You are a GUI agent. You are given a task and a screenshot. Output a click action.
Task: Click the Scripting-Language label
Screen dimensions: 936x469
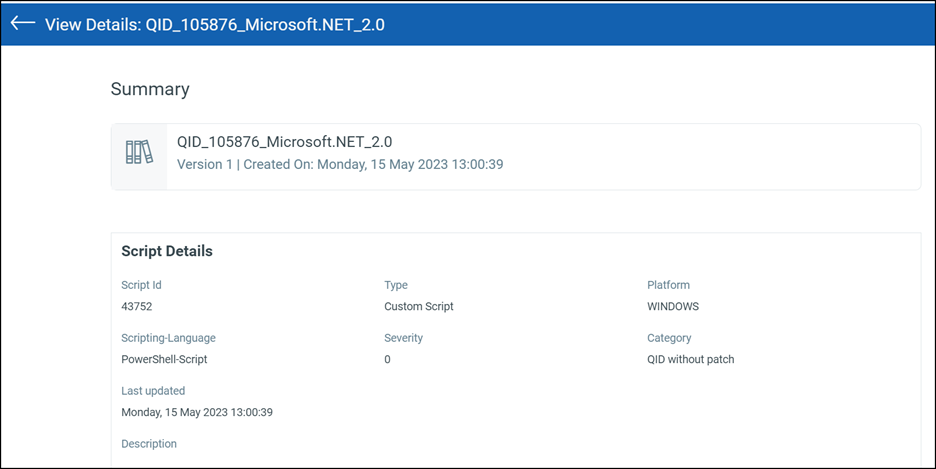pos(168,338)
